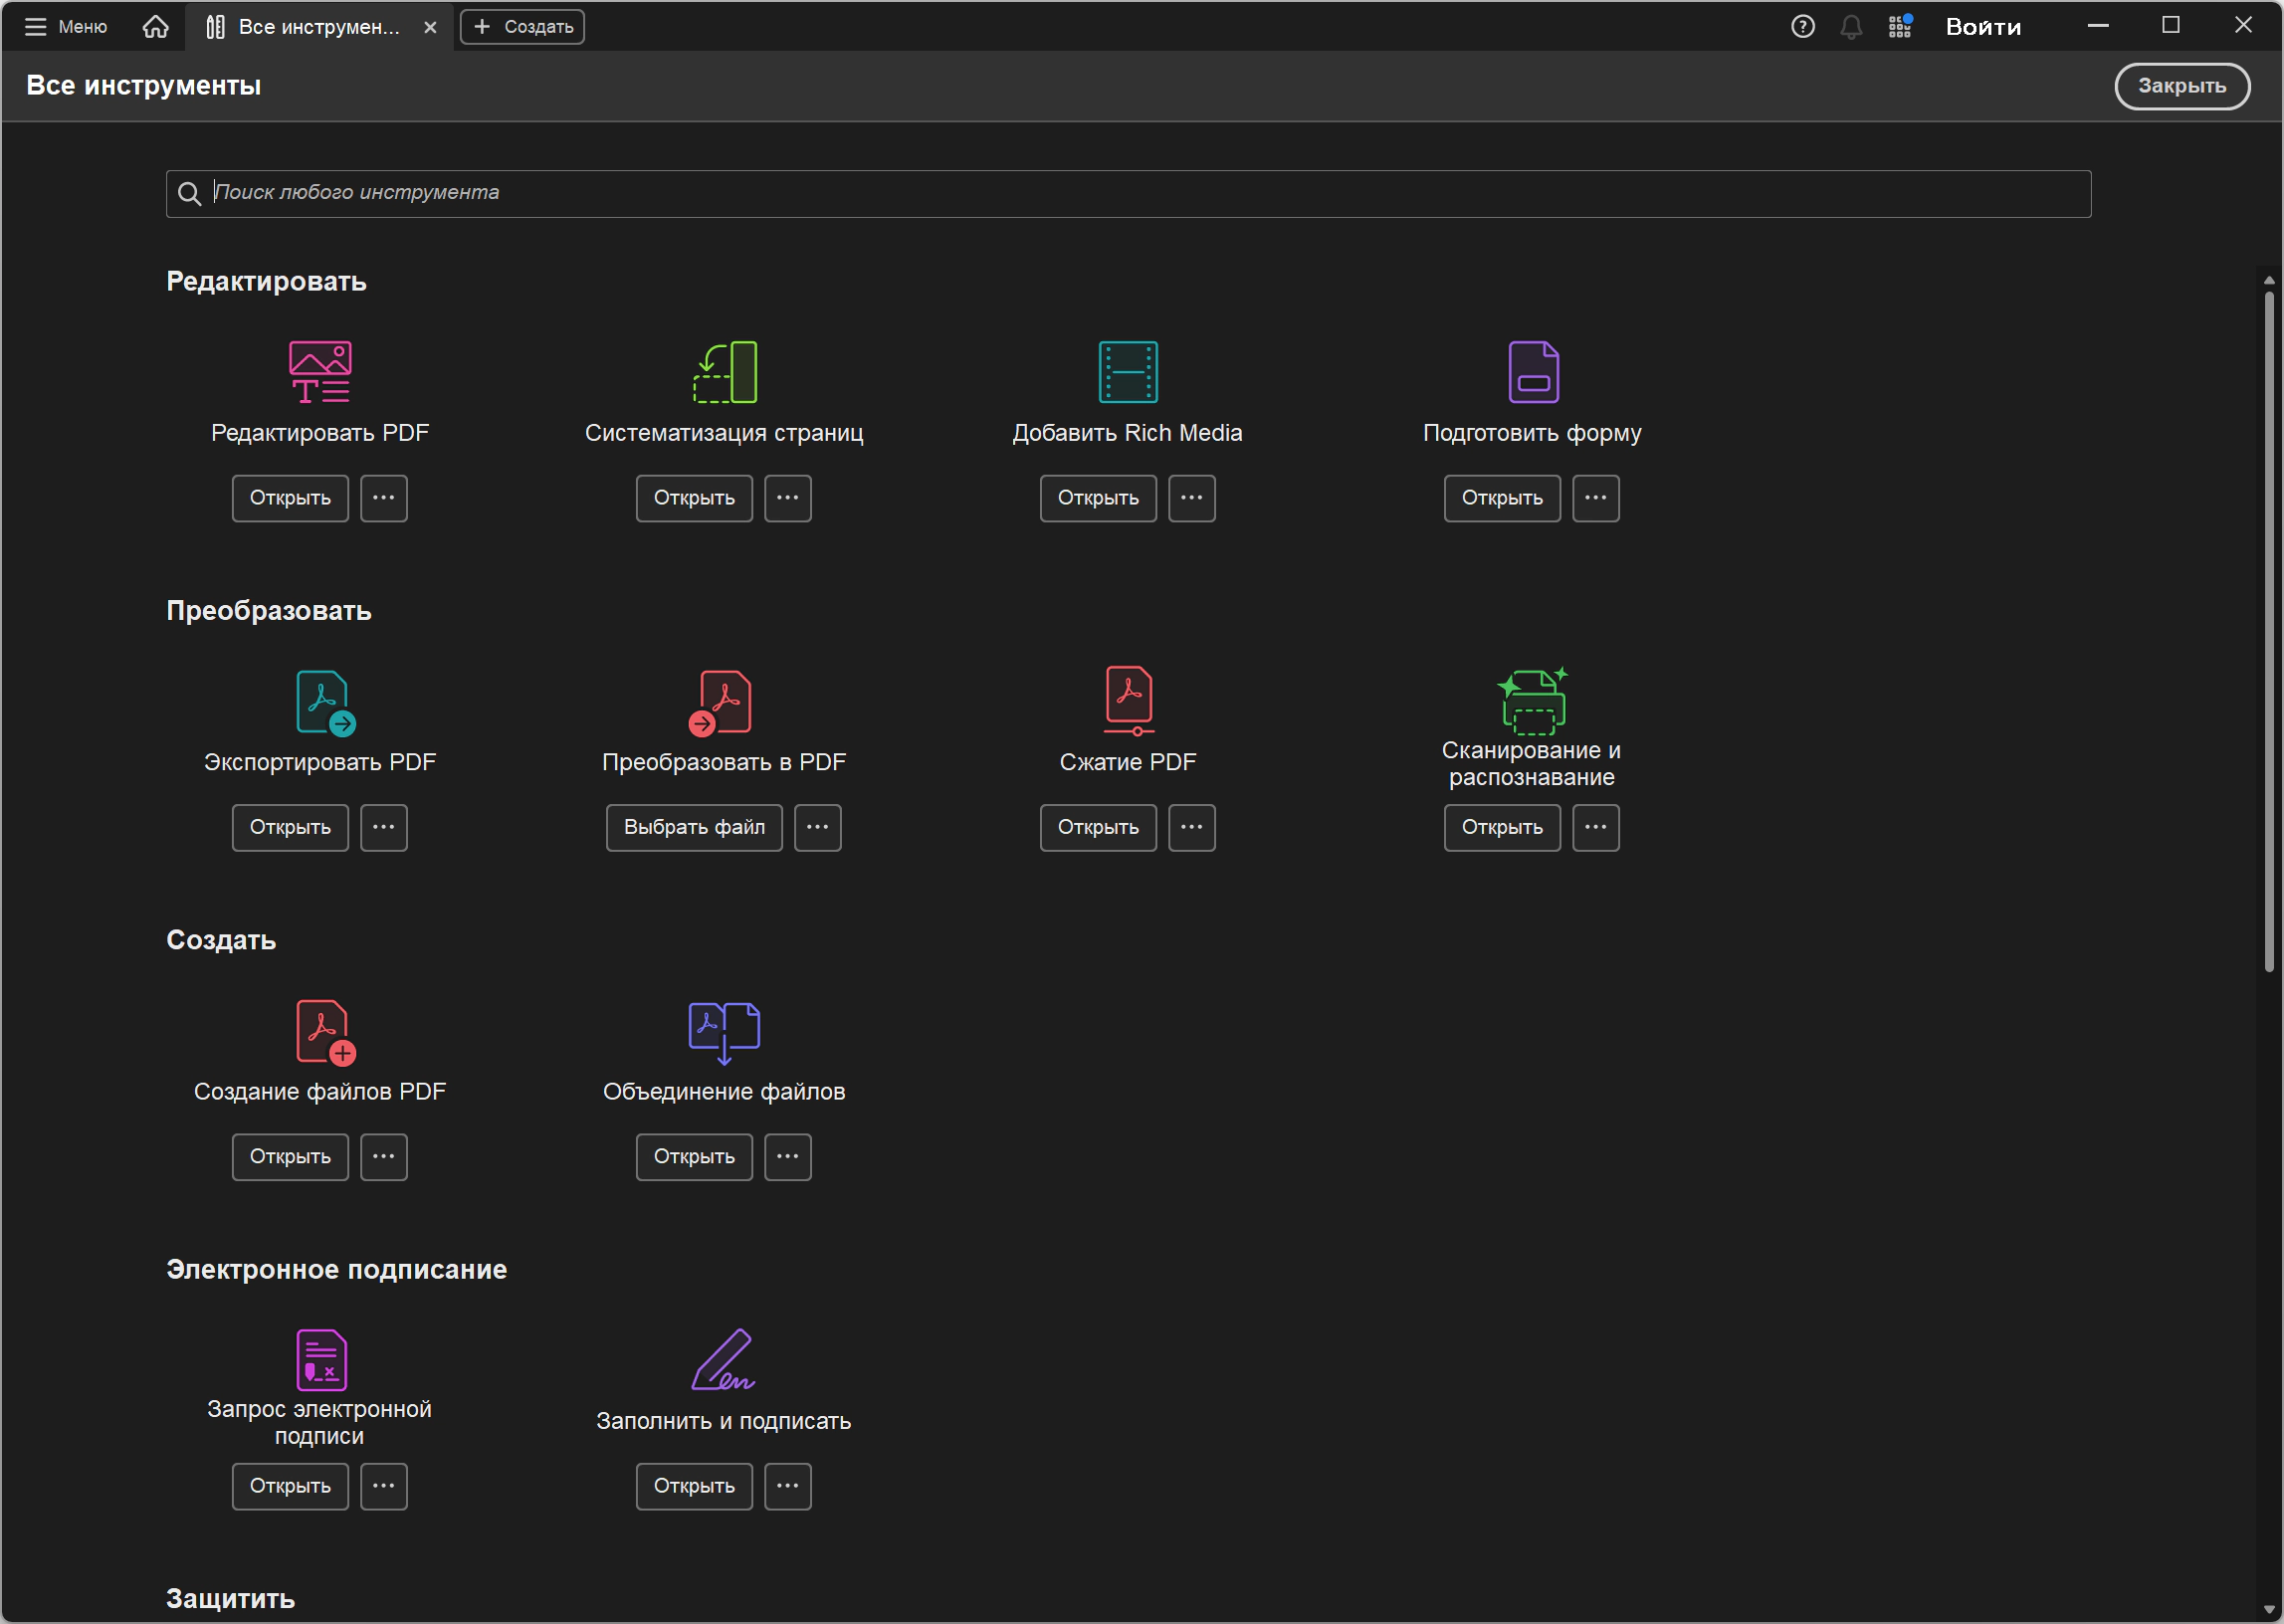Expand more options for Редактировать PDF
This screenshot has height=1624, width=2284.
coord(384,498)
